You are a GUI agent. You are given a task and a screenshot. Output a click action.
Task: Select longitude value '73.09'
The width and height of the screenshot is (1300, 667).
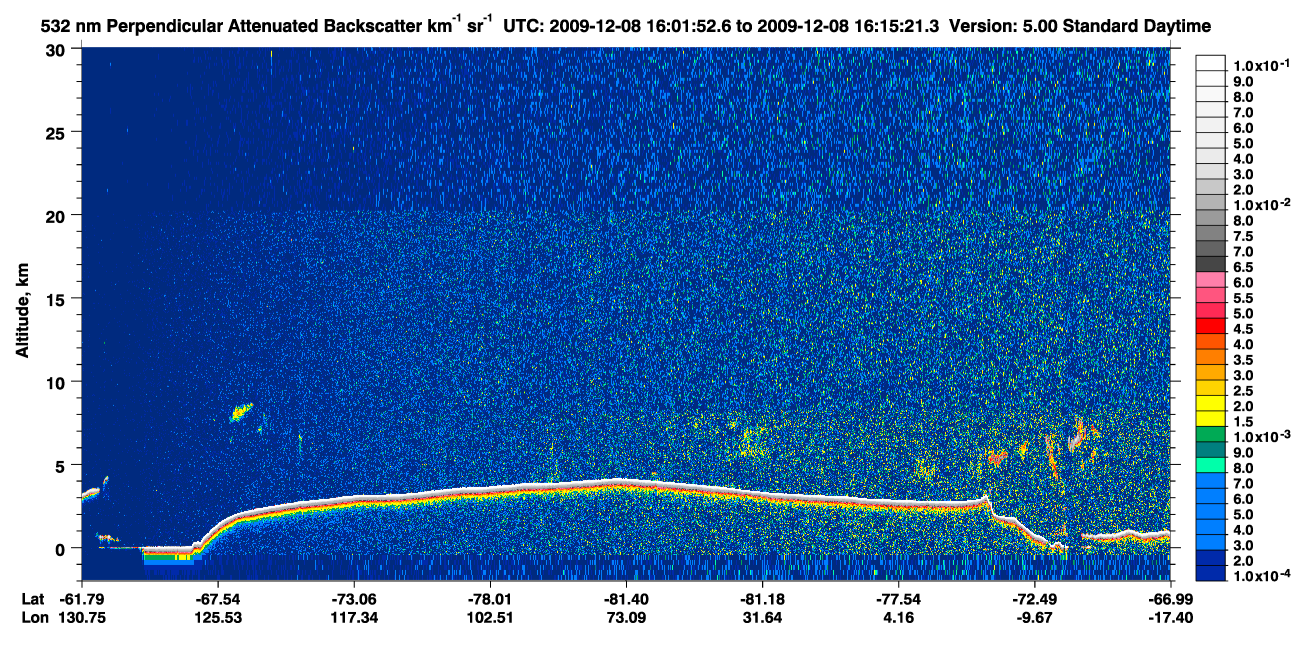(x=625, y=617)
